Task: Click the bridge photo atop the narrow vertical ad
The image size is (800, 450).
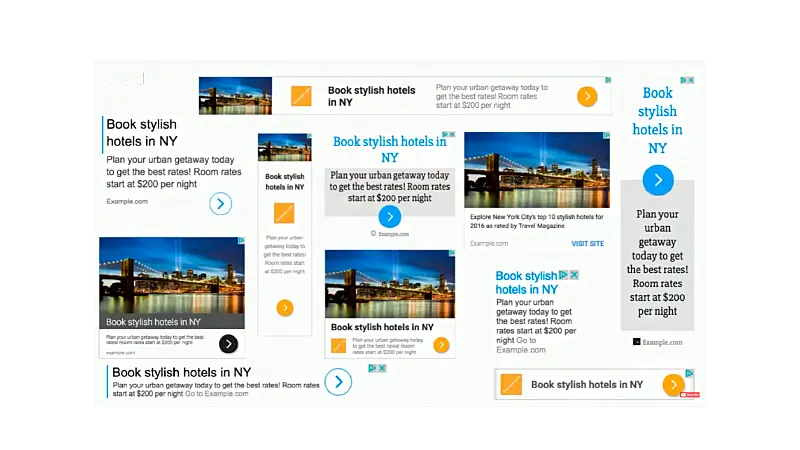Action: (285, 147)
